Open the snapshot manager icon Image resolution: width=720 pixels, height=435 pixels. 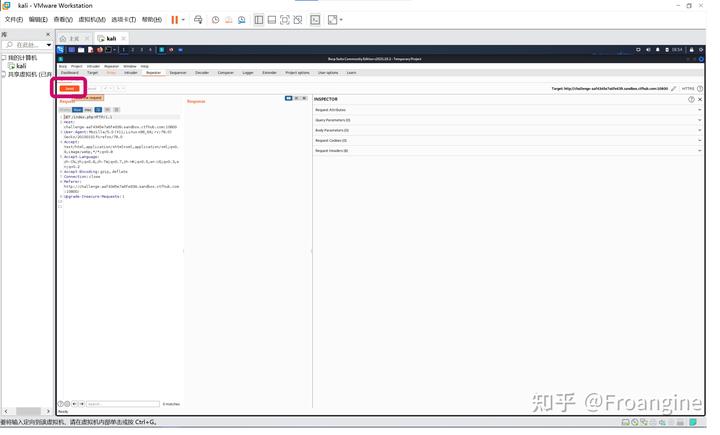coord(242,20)
